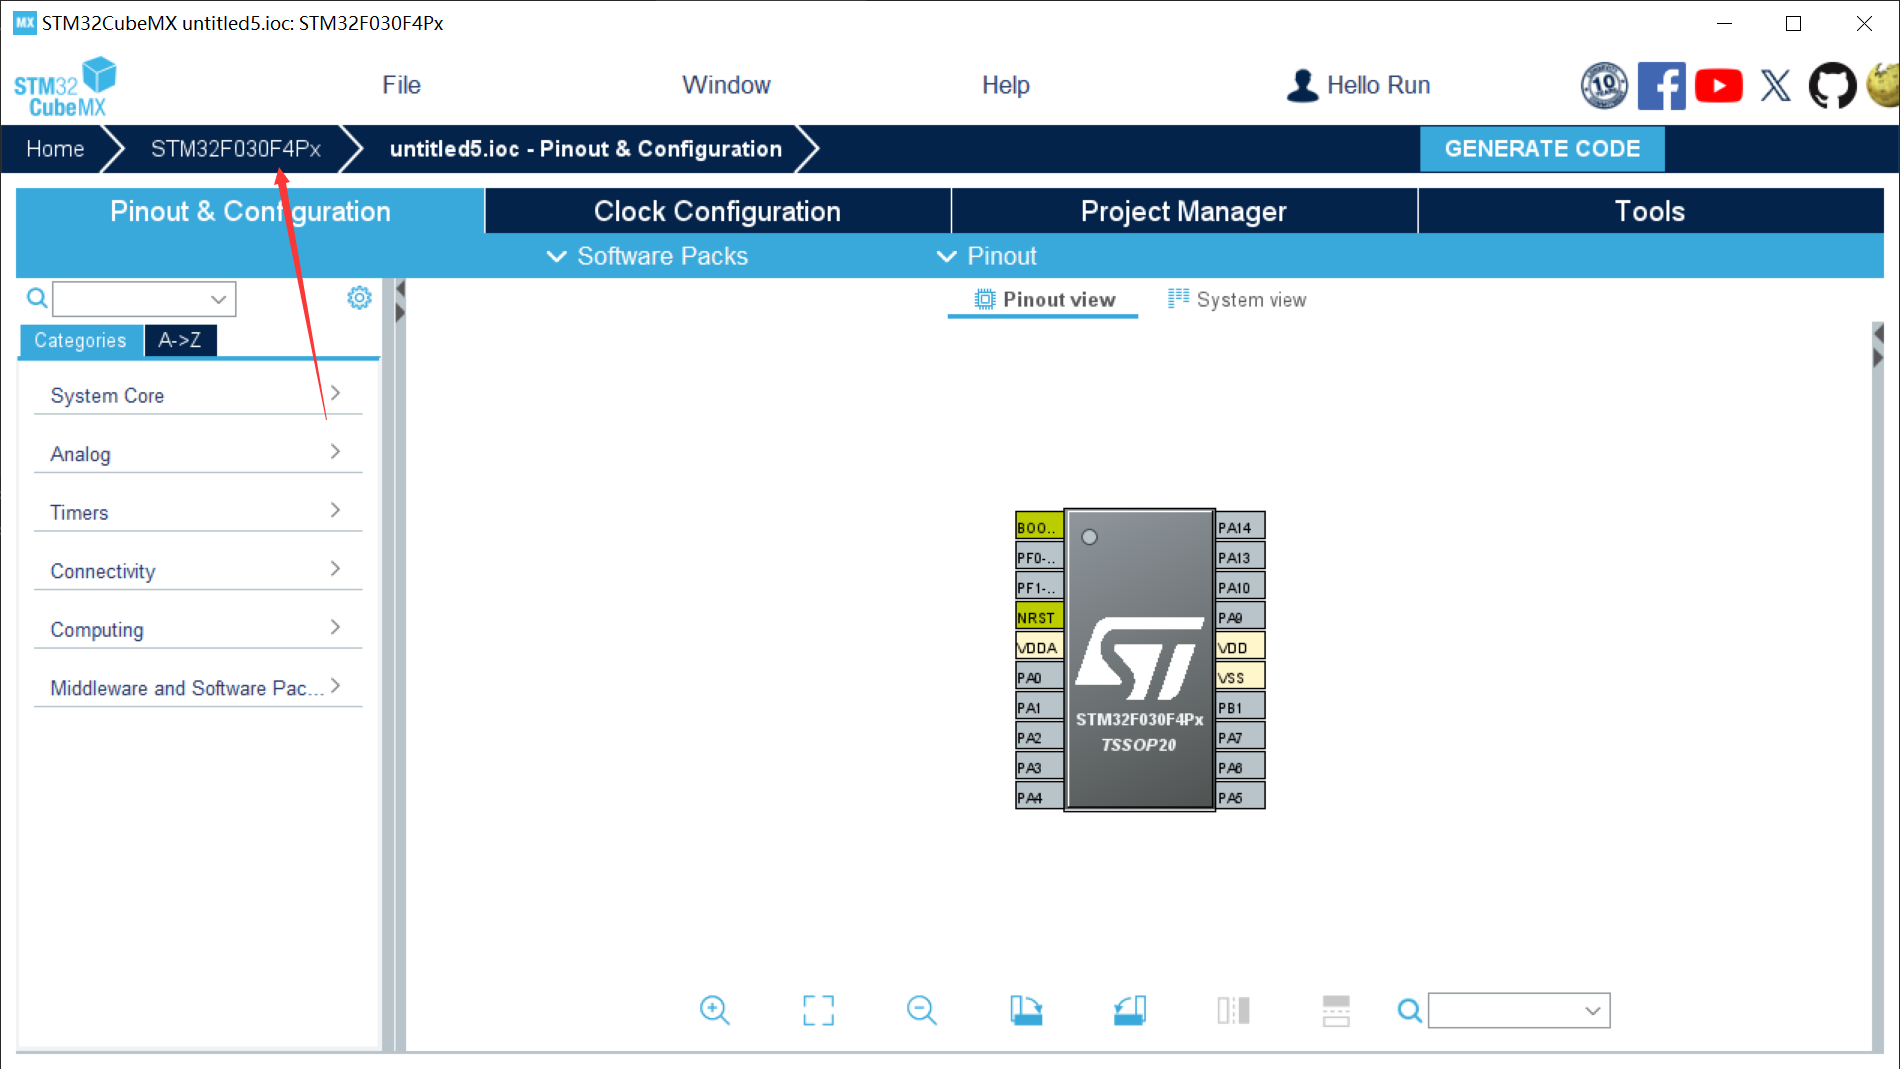Open the Window menu
This screenshot has width=1900, height=1069.
click(726, 85)
